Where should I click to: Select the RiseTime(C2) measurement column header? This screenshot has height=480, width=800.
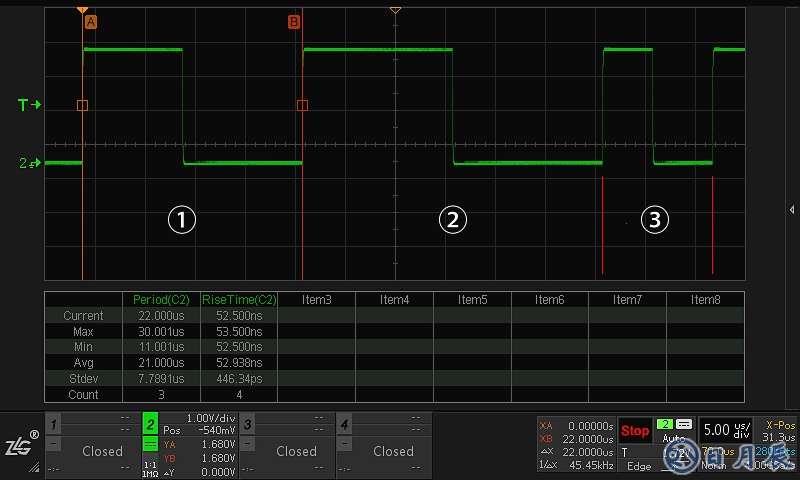[x=238, y=299]
